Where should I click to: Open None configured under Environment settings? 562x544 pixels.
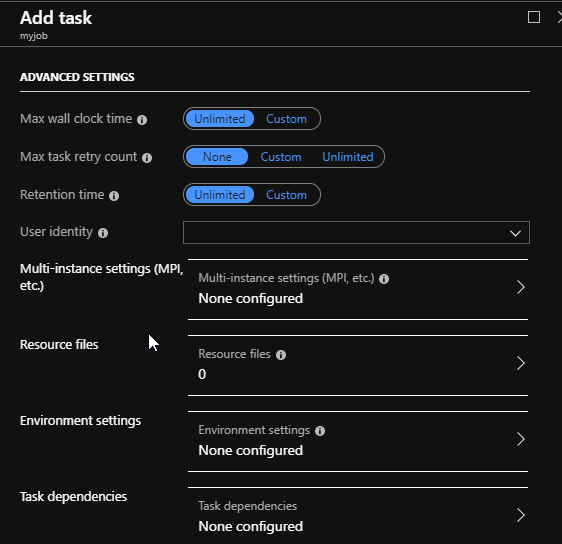[251, 450]
